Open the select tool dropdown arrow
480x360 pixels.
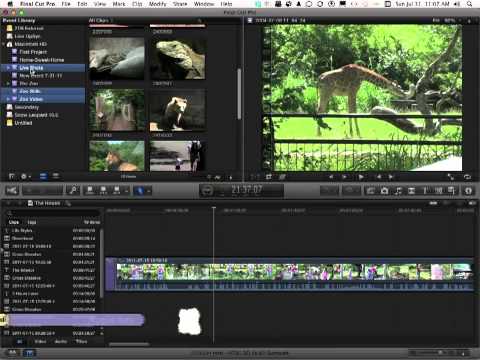[x=148, y=191]
